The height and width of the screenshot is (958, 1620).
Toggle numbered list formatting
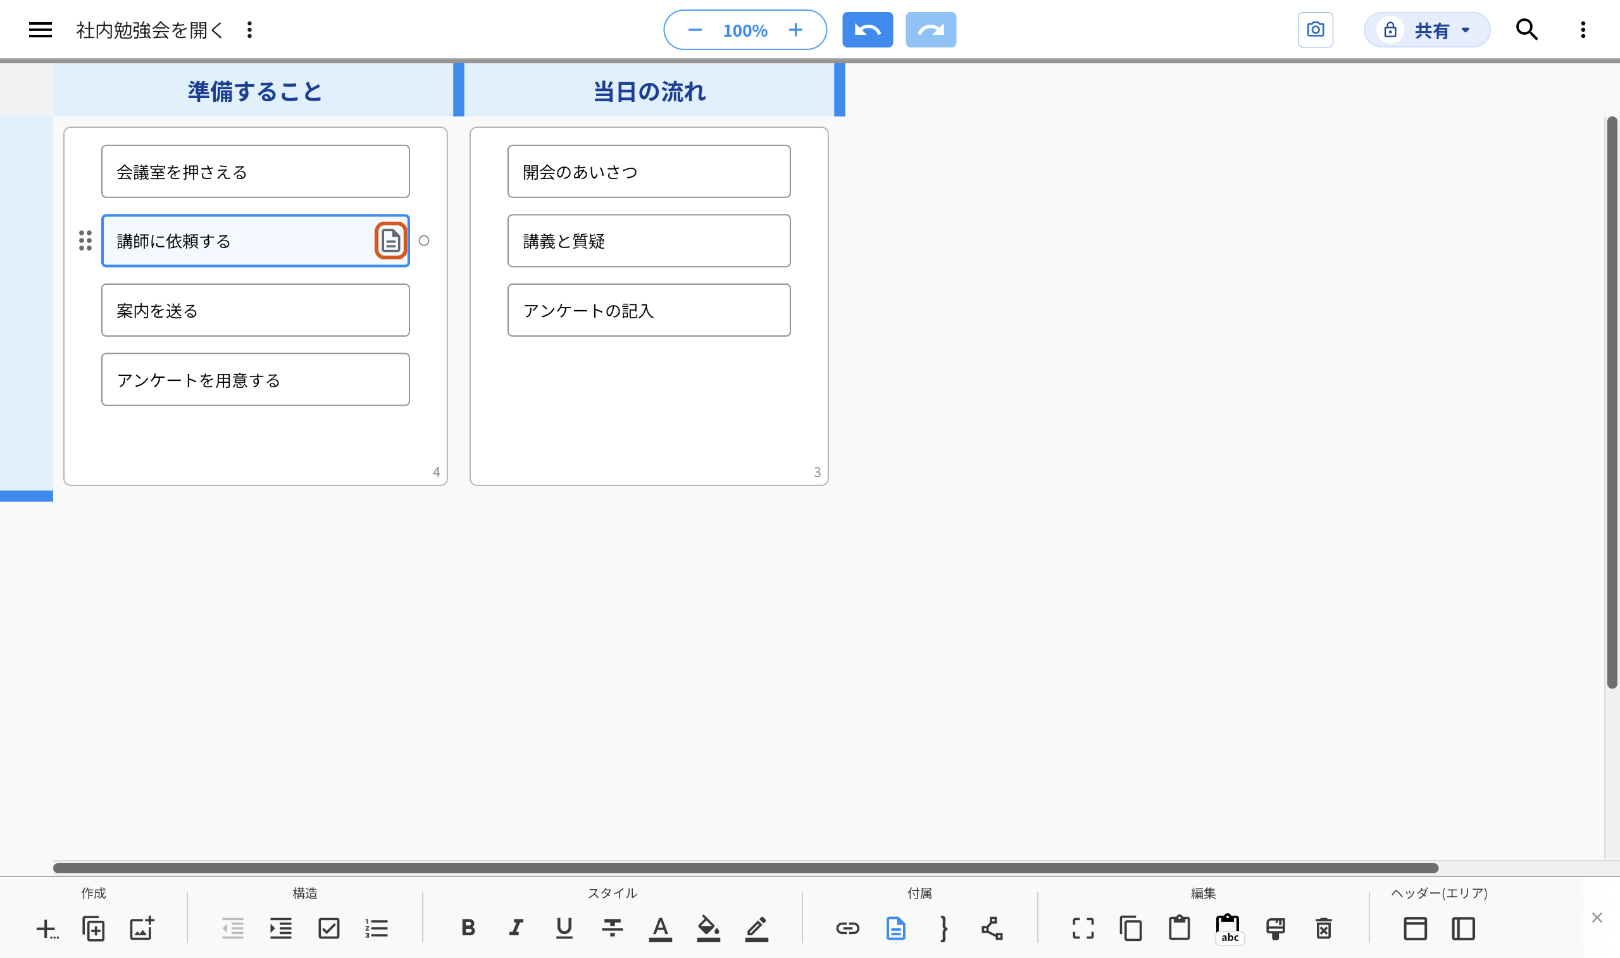tap(377, 929)
